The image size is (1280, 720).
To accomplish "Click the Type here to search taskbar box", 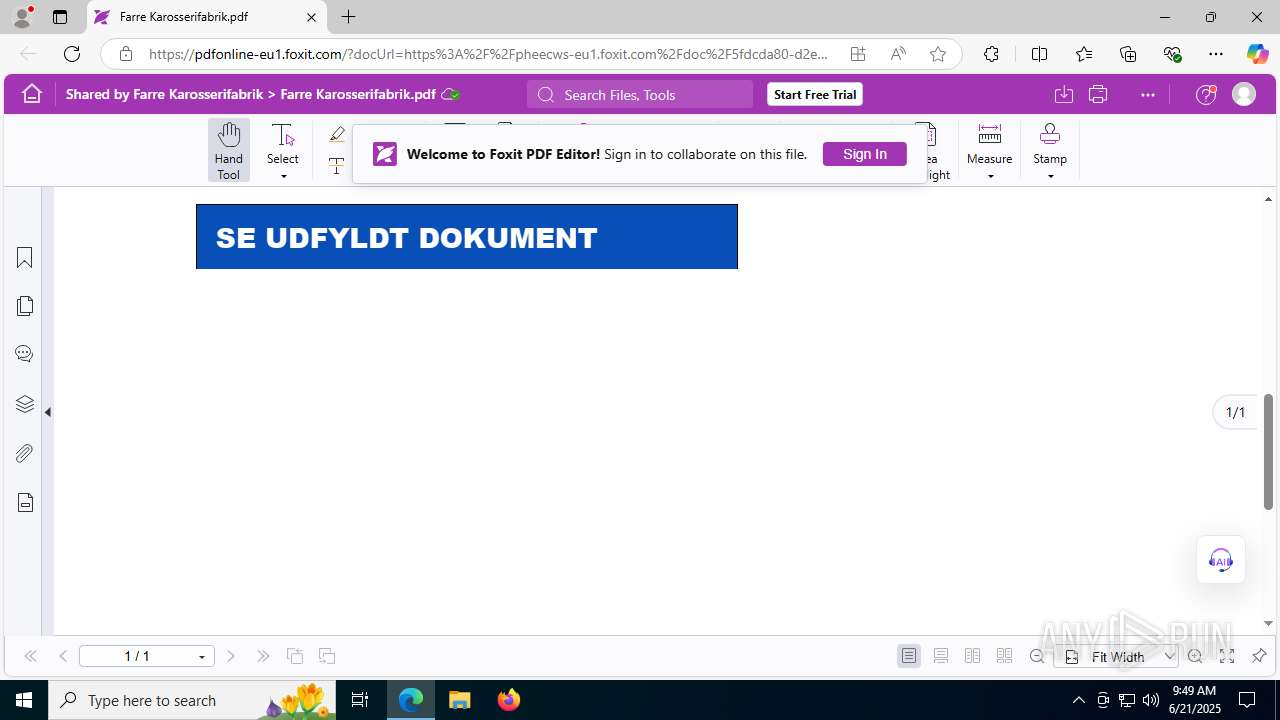I will coord(193,700).
